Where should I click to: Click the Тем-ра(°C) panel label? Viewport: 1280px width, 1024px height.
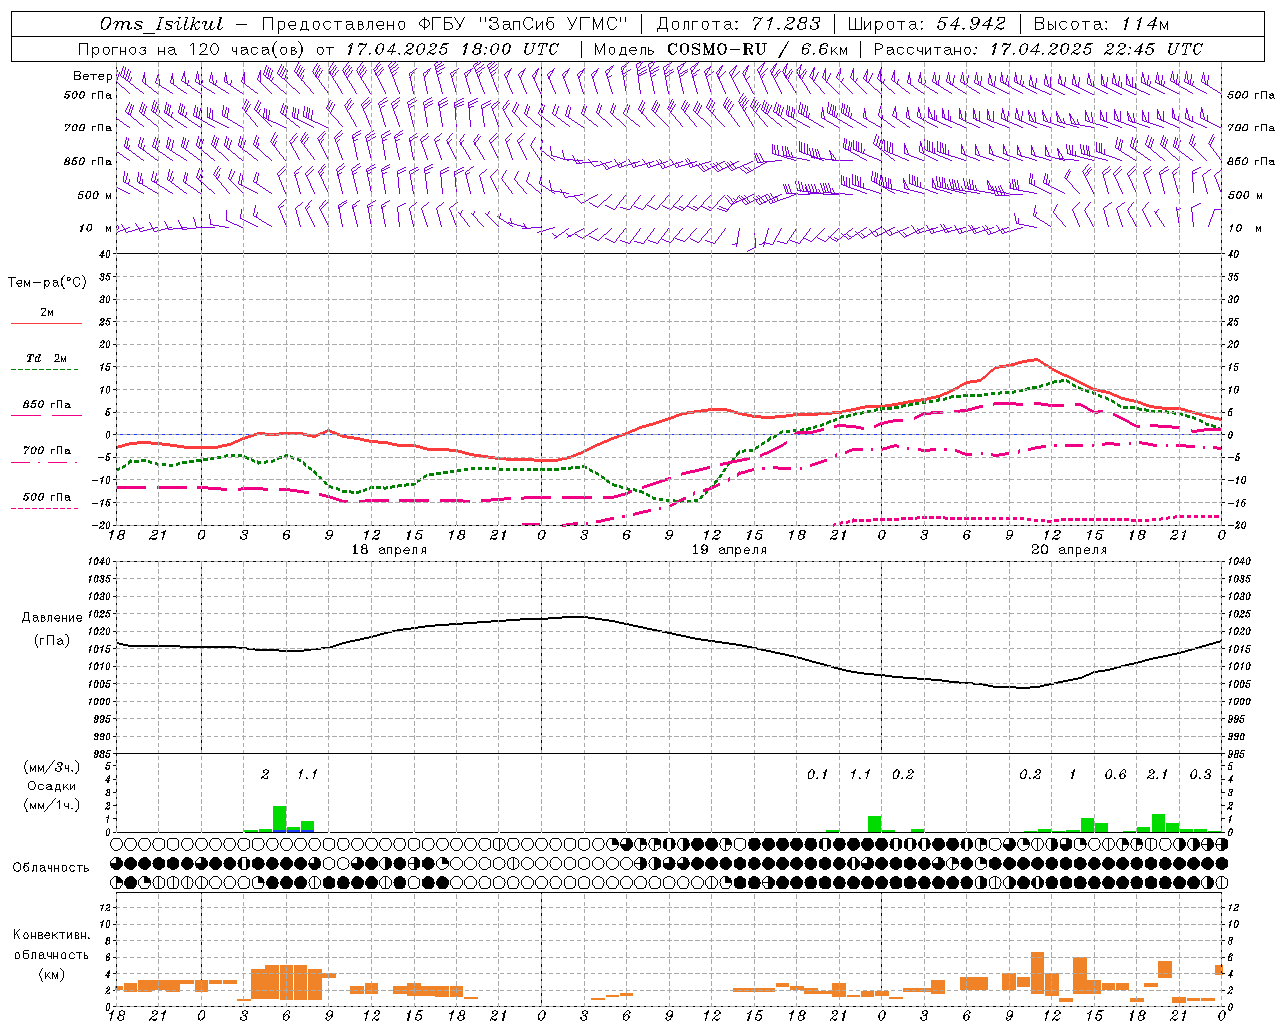pyautogui.click(x=47, y=283)
